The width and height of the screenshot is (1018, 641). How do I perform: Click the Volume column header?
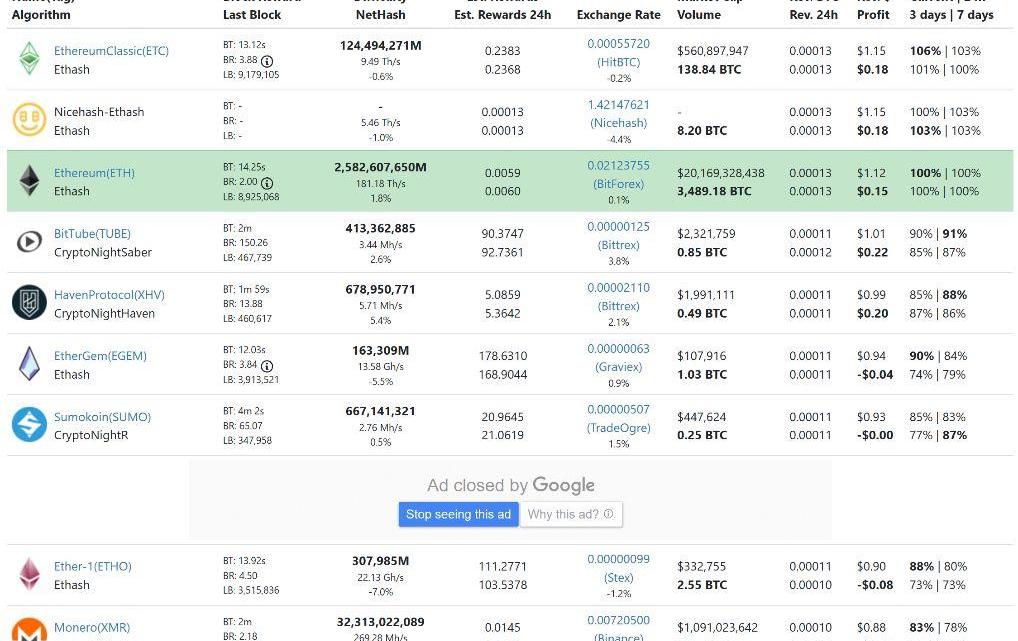699,14
